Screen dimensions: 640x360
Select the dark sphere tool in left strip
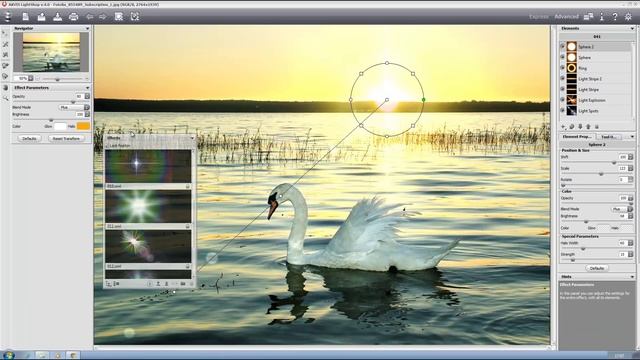coord(5,88)
